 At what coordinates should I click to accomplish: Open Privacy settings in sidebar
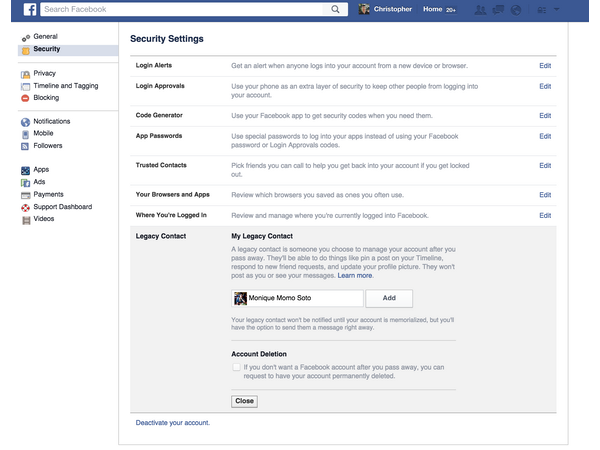pos(44,73)
